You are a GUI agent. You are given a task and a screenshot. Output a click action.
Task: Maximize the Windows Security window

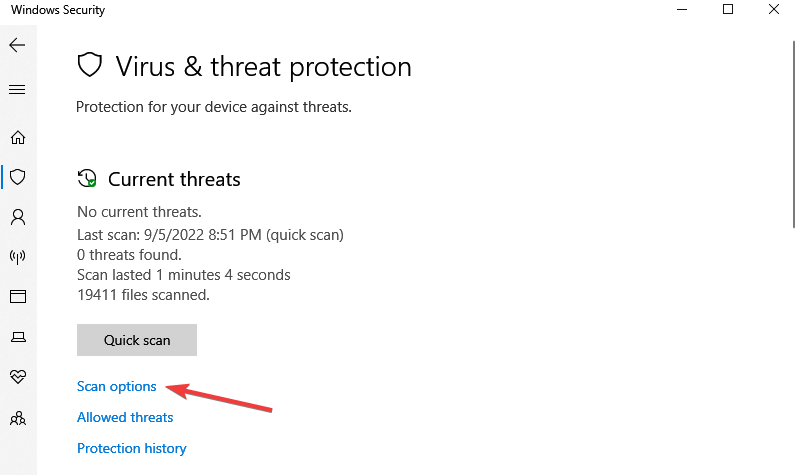728,9
